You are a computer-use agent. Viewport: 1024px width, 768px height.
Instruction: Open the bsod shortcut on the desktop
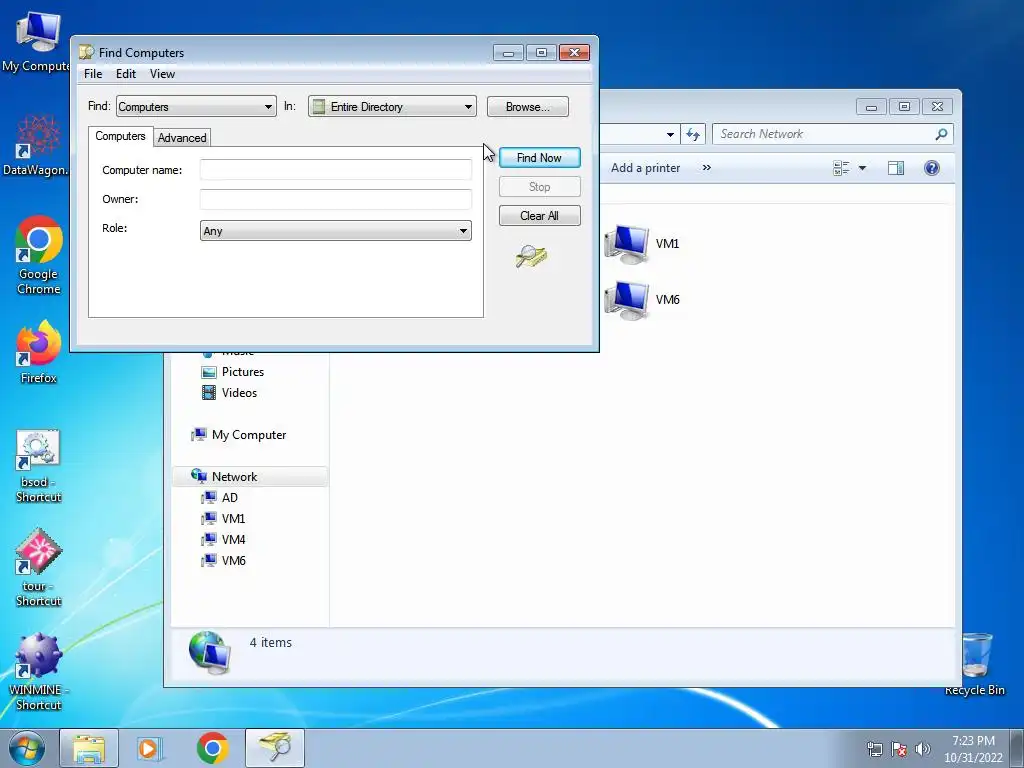pos(39,466)
